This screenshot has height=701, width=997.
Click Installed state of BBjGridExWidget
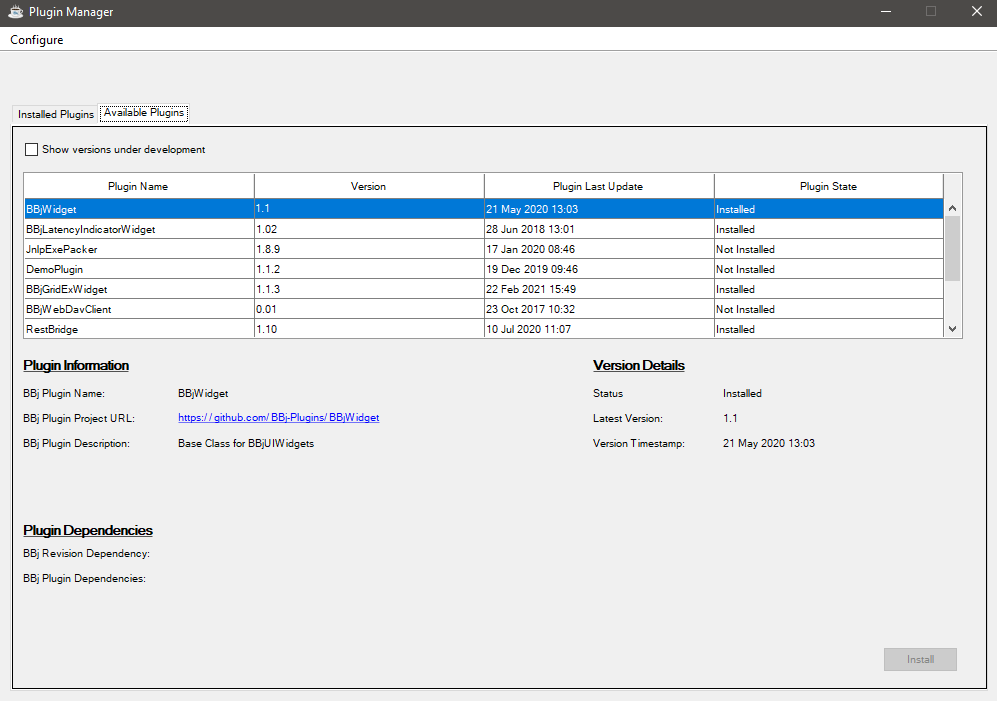tap(829, 289)
